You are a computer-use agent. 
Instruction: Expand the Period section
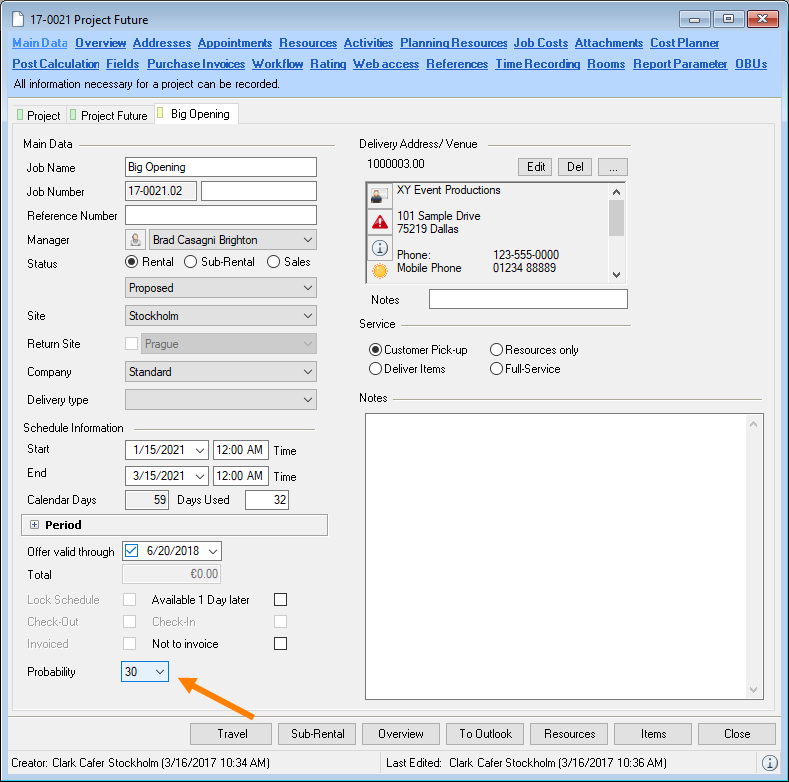point(34,525)
